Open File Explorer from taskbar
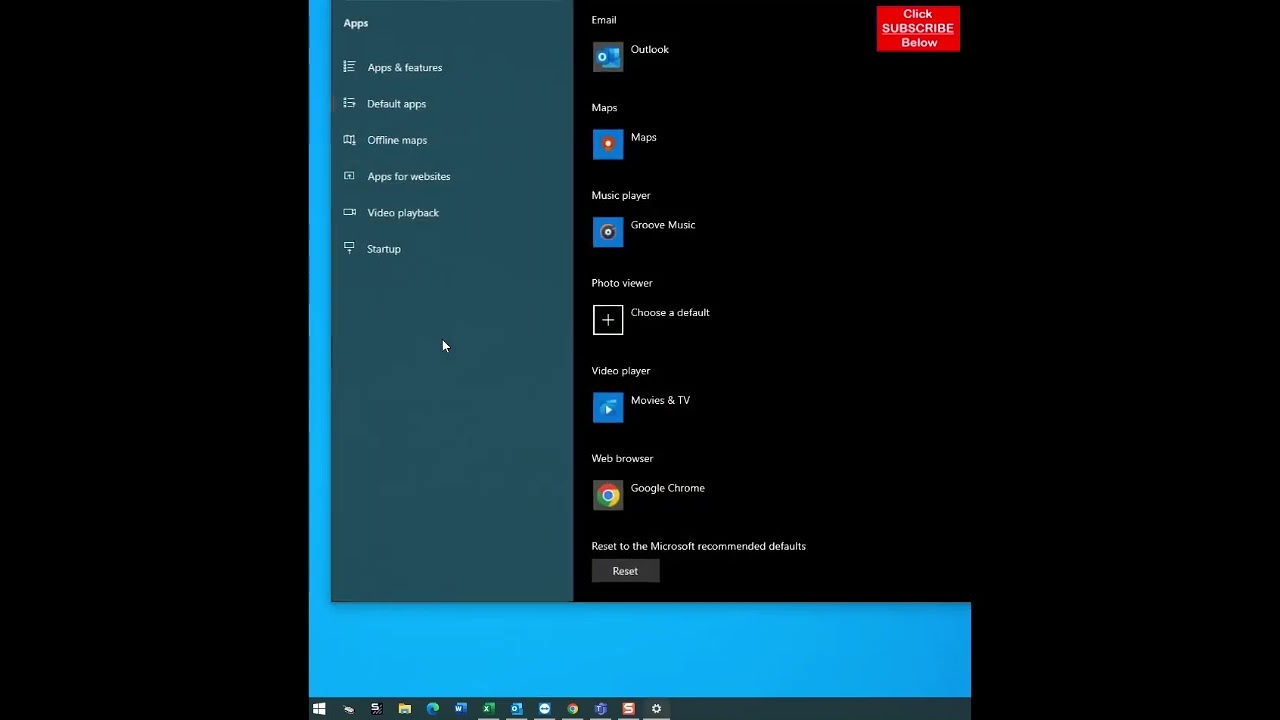This screenshot has height=720, width=1280. pos(404,708)
